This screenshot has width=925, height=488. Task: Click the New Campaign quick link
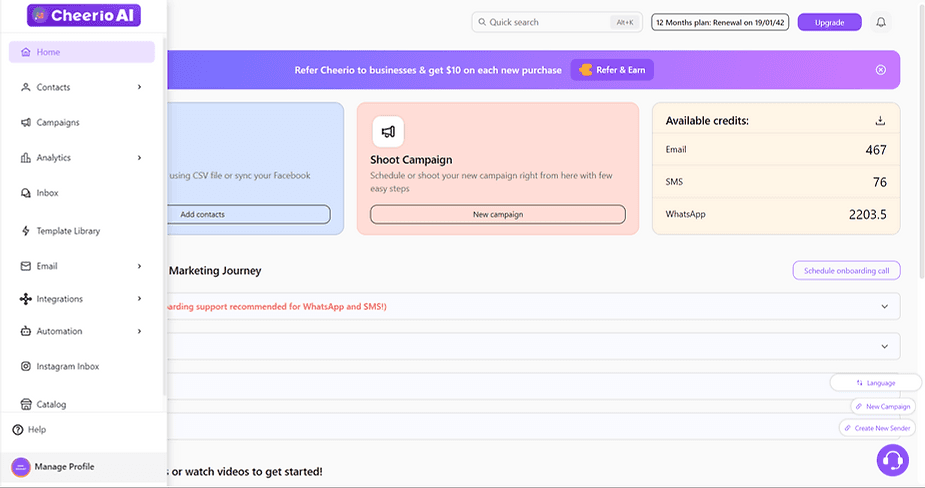coord(883,407)
